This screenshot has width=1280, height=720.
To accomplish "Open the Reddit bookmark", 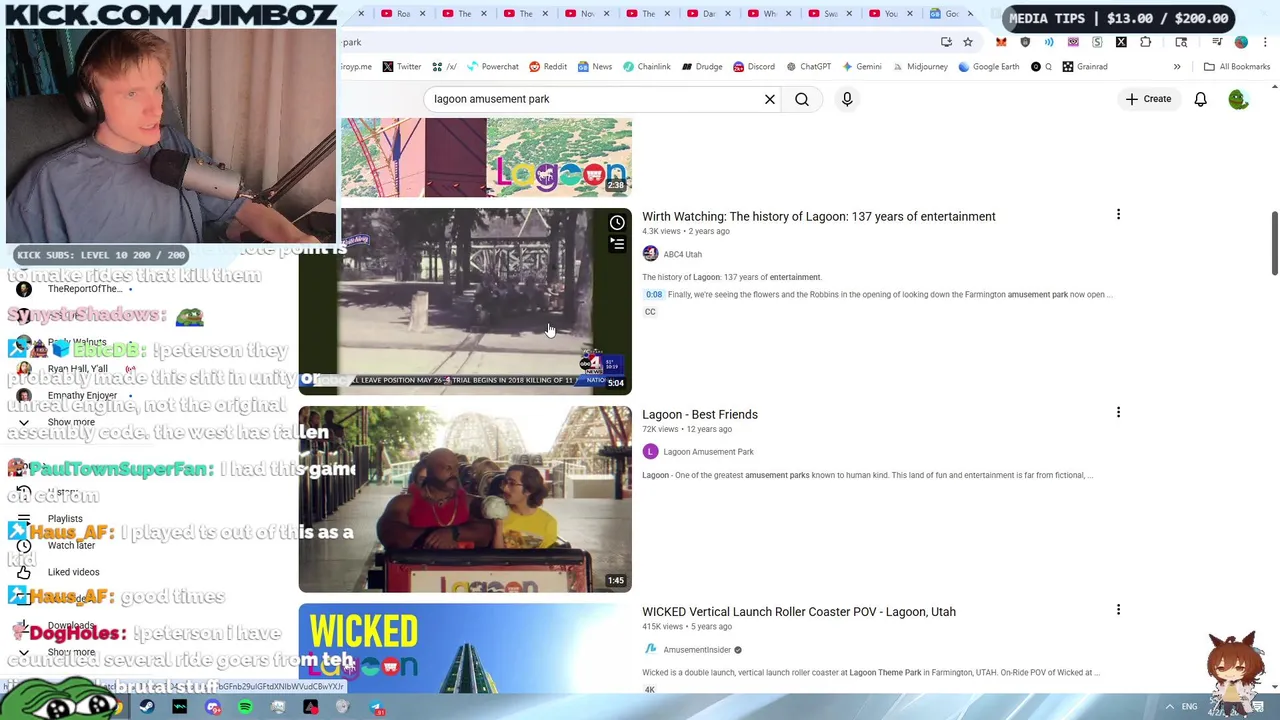I will (x=548, y=67).
